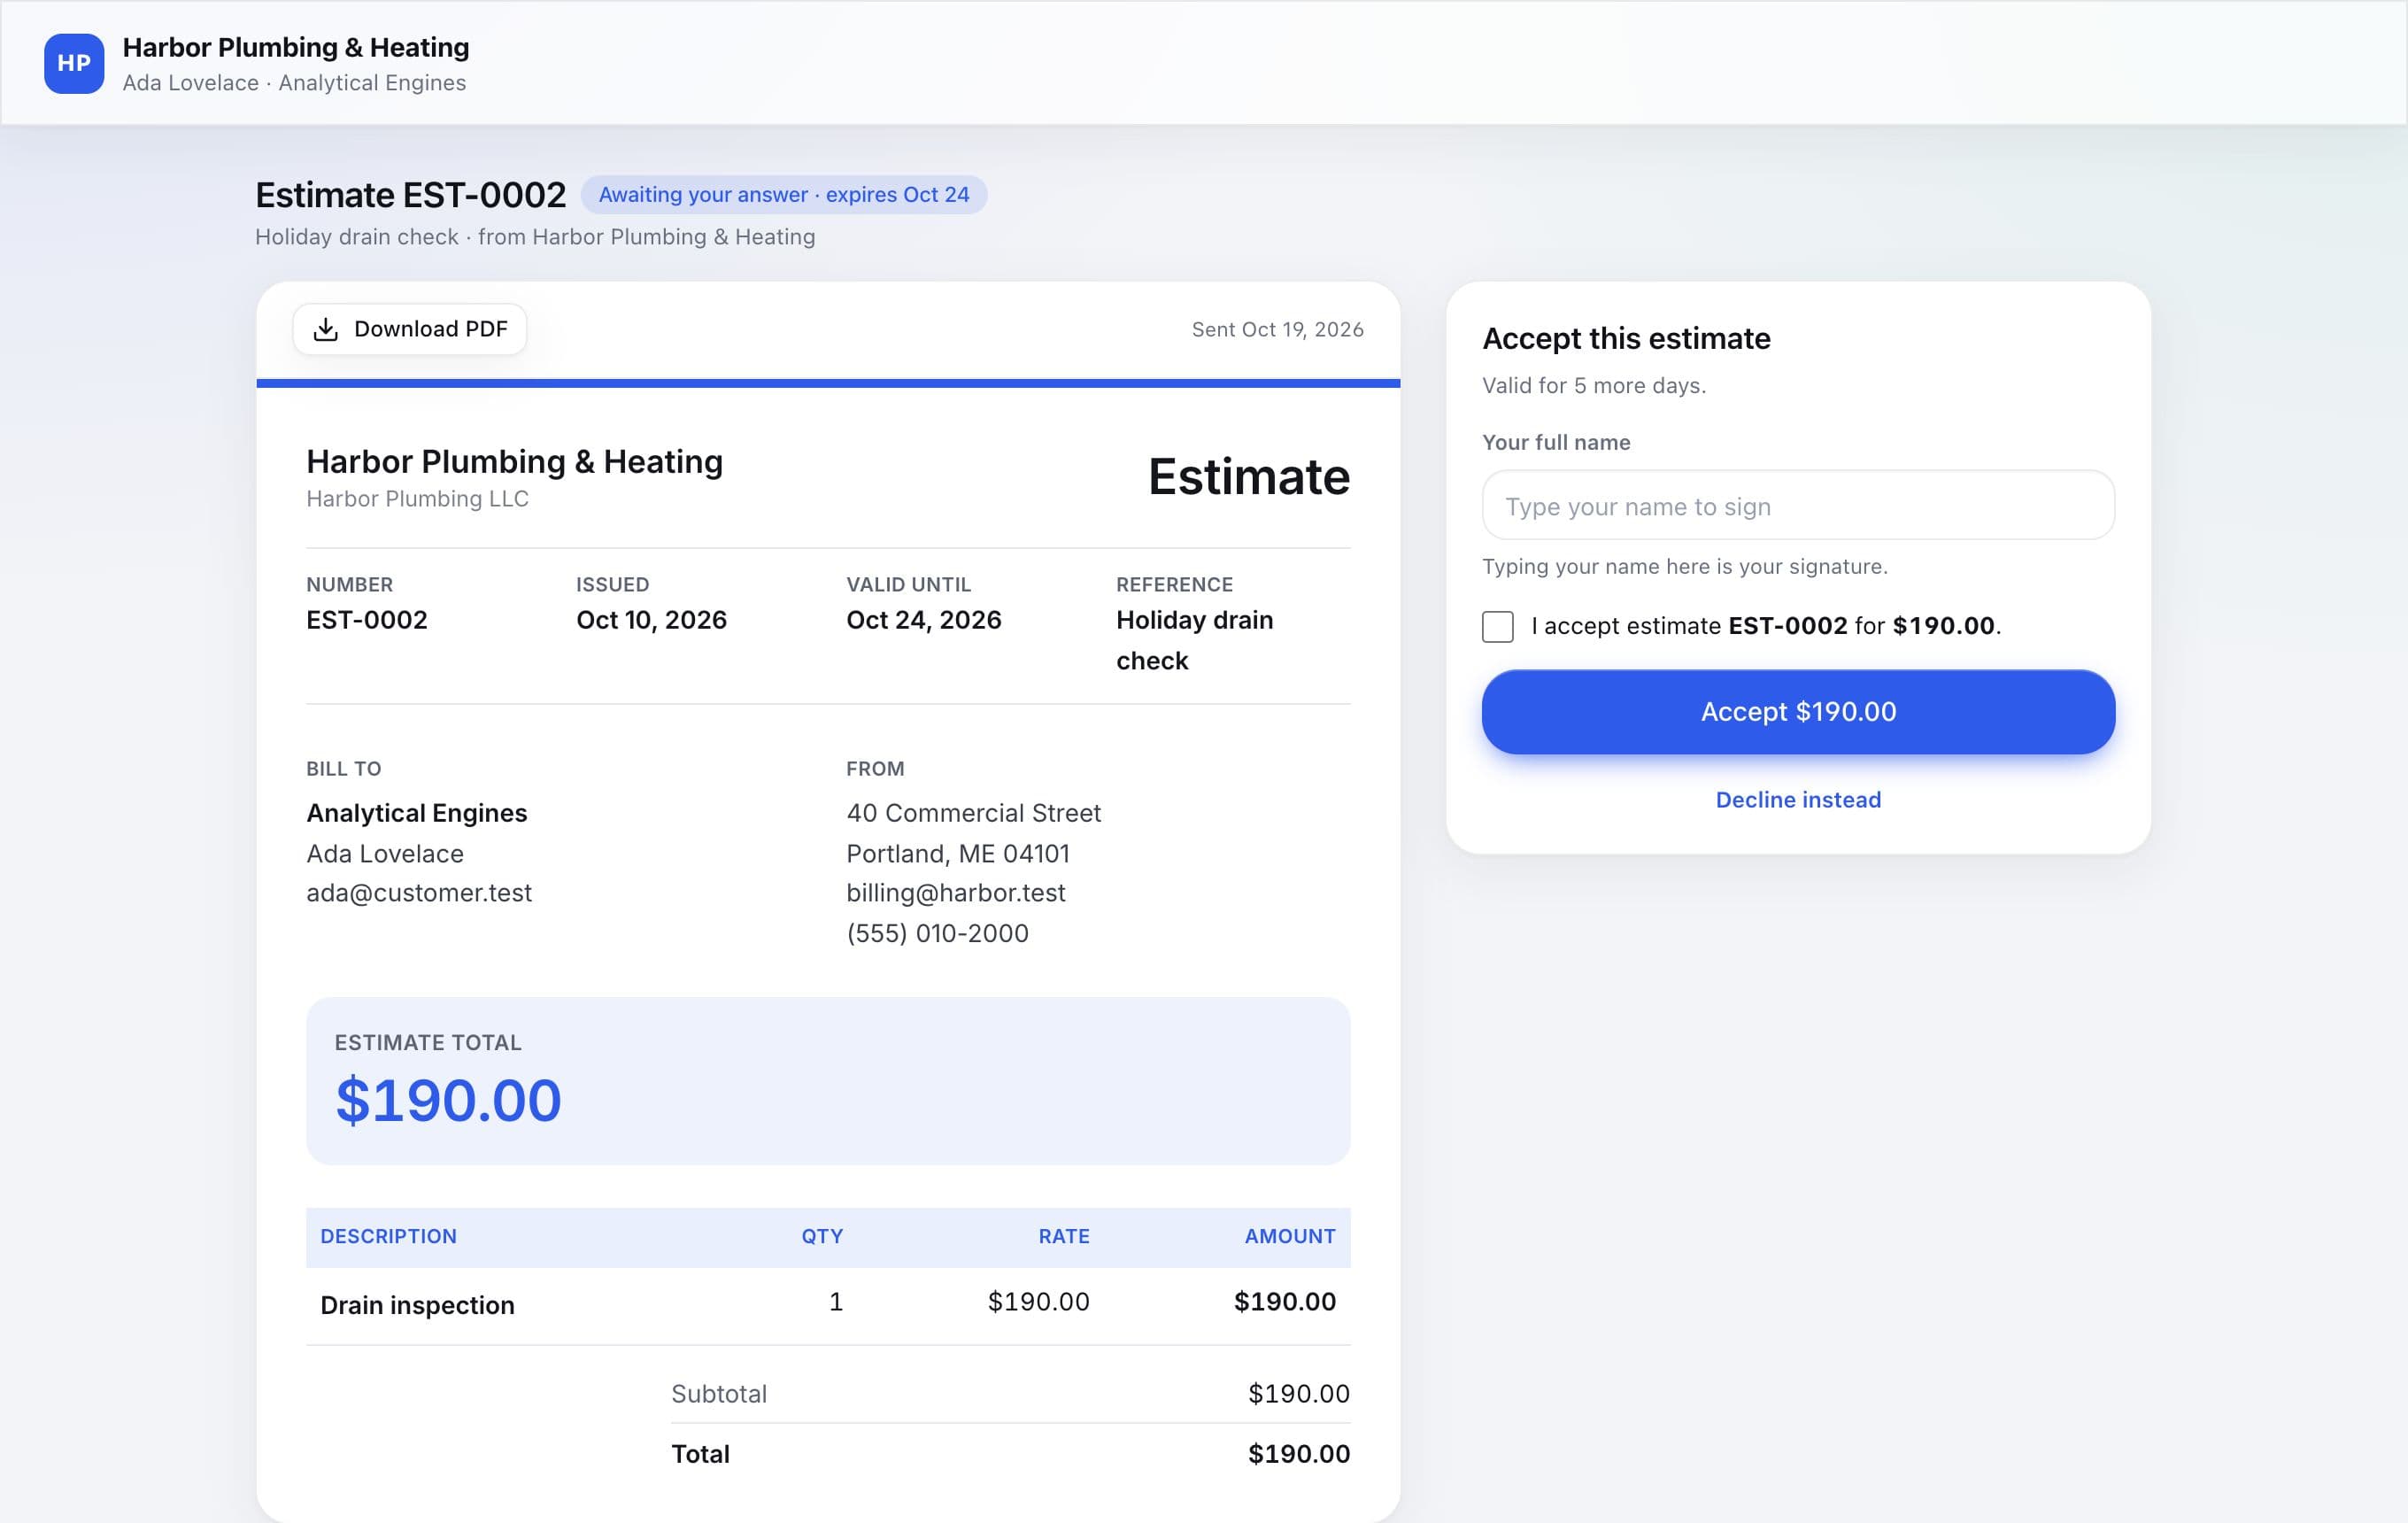Click the 'Drain inspection' line item
The height and width of the screenshot is (1523, 2408).
417,1305
